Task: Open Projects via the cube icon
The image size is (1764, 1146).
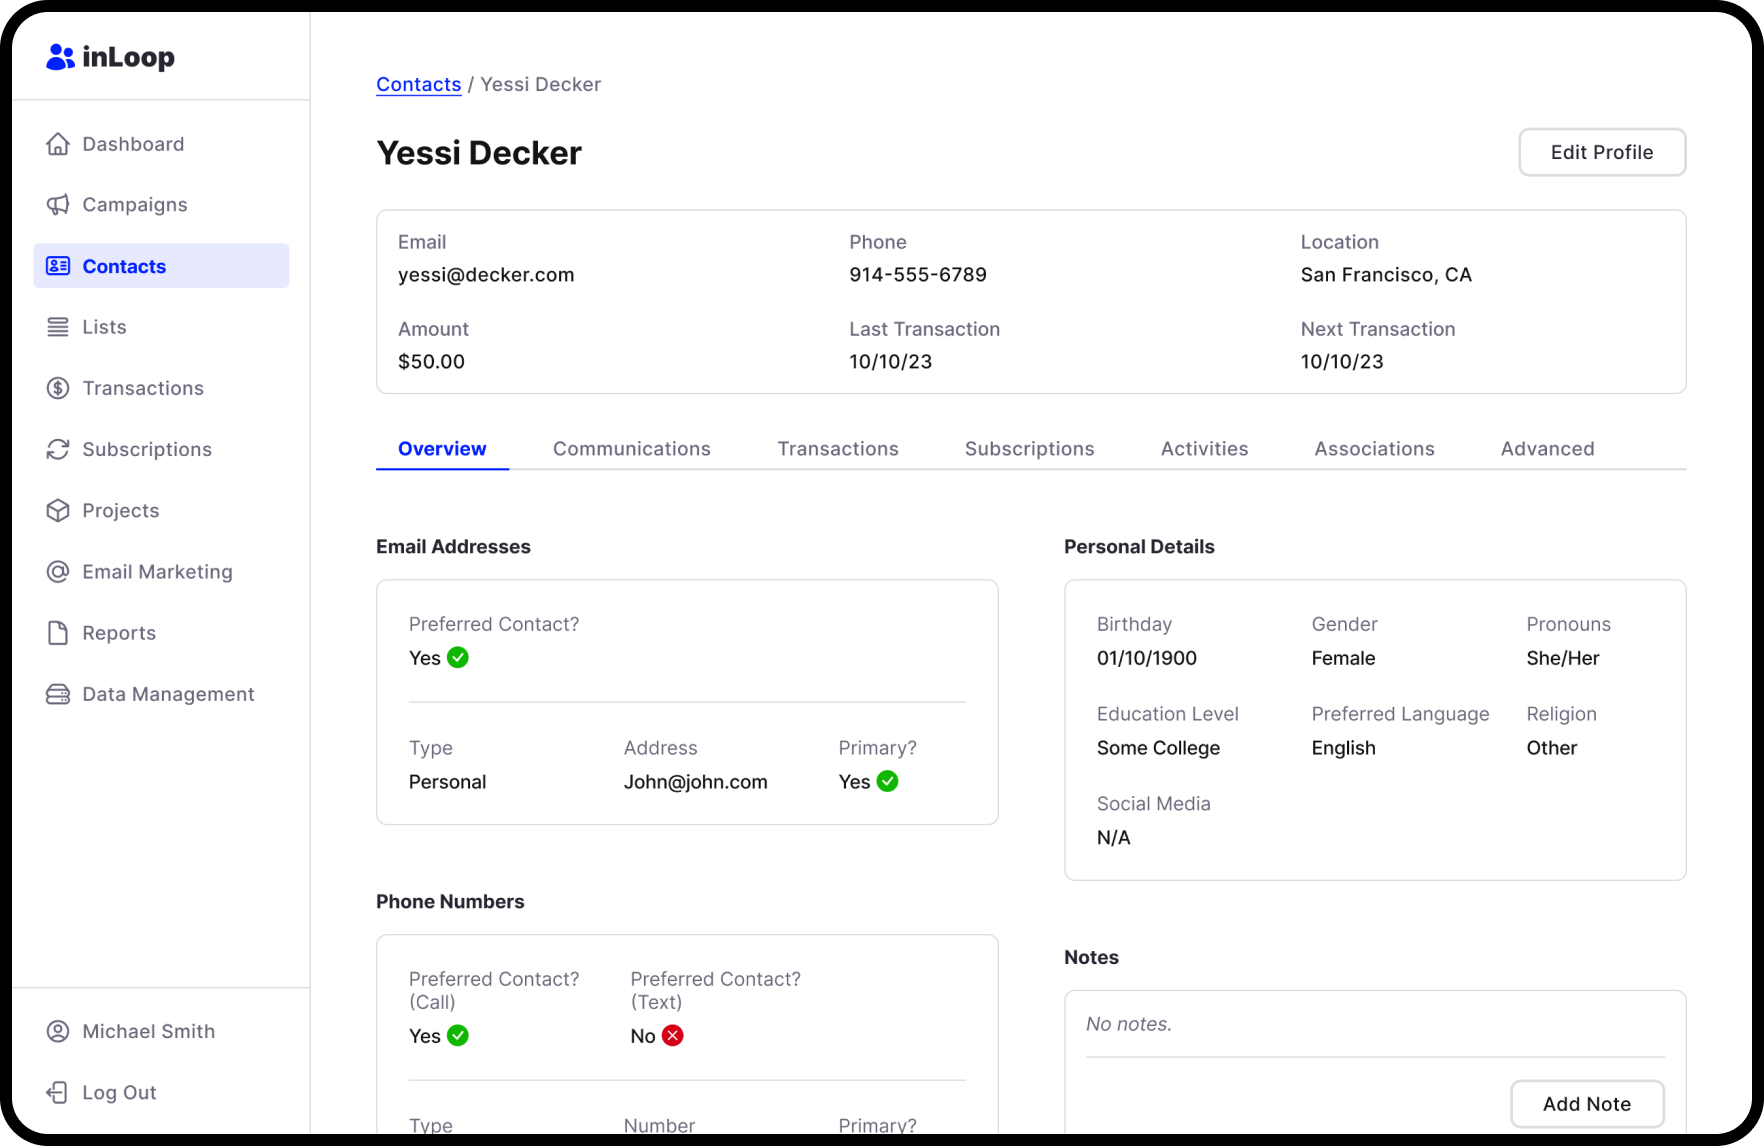Action: (x=58, y=510)
